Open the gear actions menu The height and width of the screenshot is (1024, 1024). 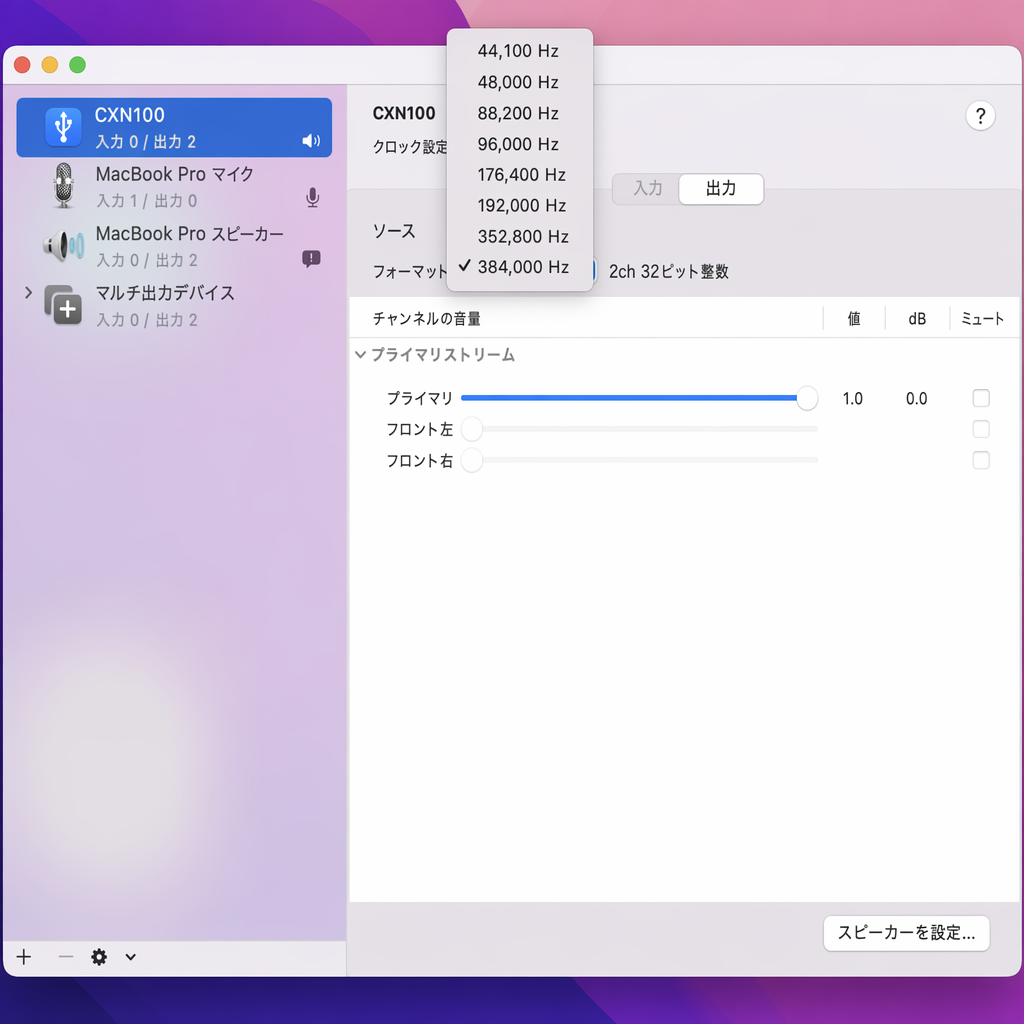pyautogui.click(x=99, y=957)
